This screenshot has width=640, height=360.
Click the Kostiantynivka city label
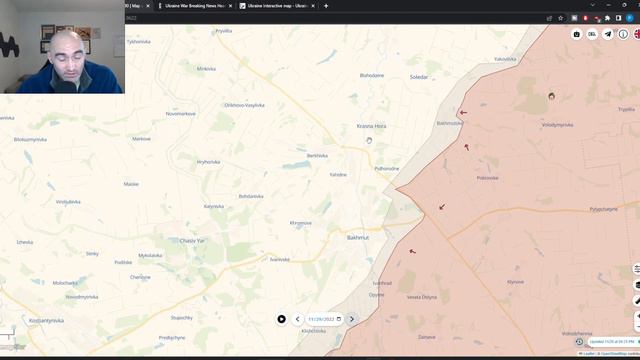[47, 320]
